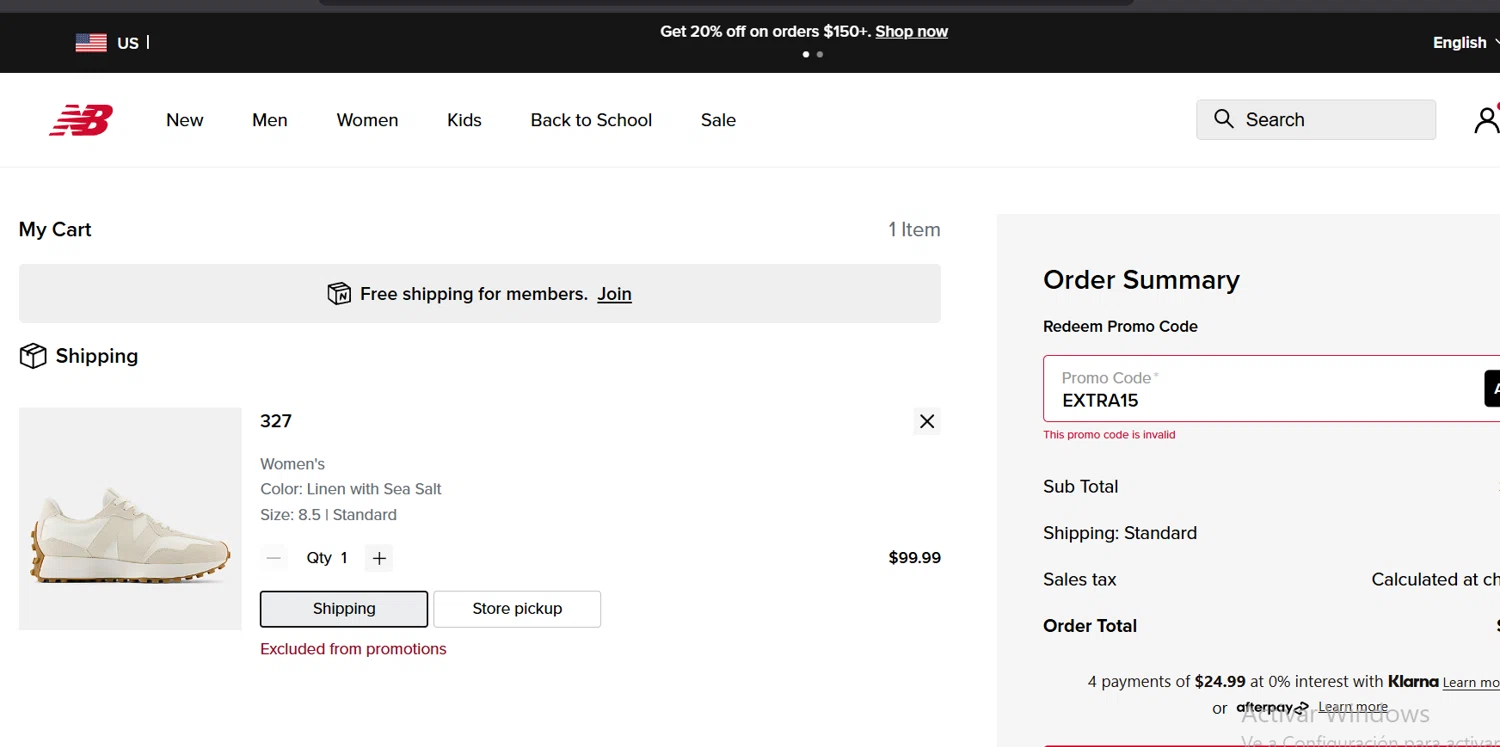This screenshot has height=747, width=1500.
Task: Click the Klarna logo text
Action: coord(1413,681)
